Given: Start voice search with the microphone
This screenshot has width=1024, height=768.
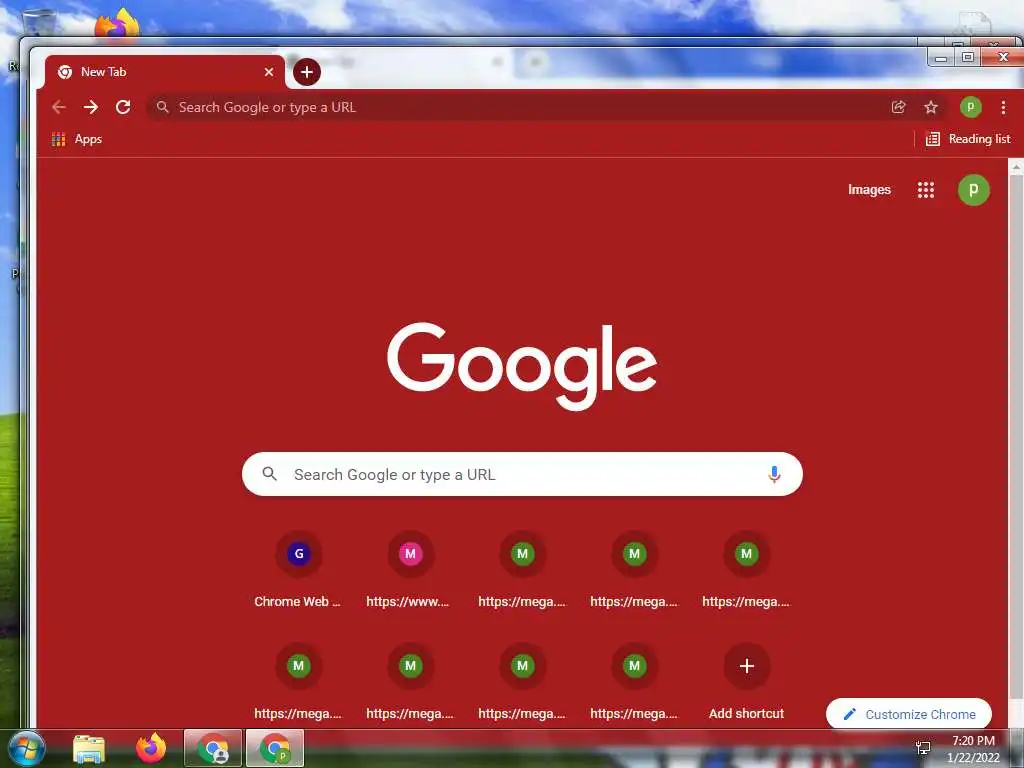Looking at the screenshot, I should (x=774, y=474).
